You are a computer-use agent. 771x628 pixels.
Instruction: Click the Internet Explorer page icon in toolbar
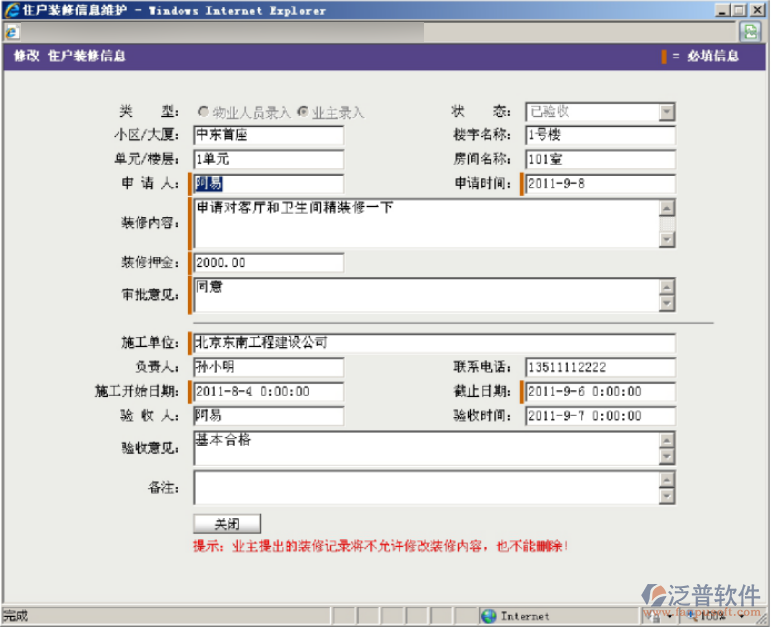(11, 32)
